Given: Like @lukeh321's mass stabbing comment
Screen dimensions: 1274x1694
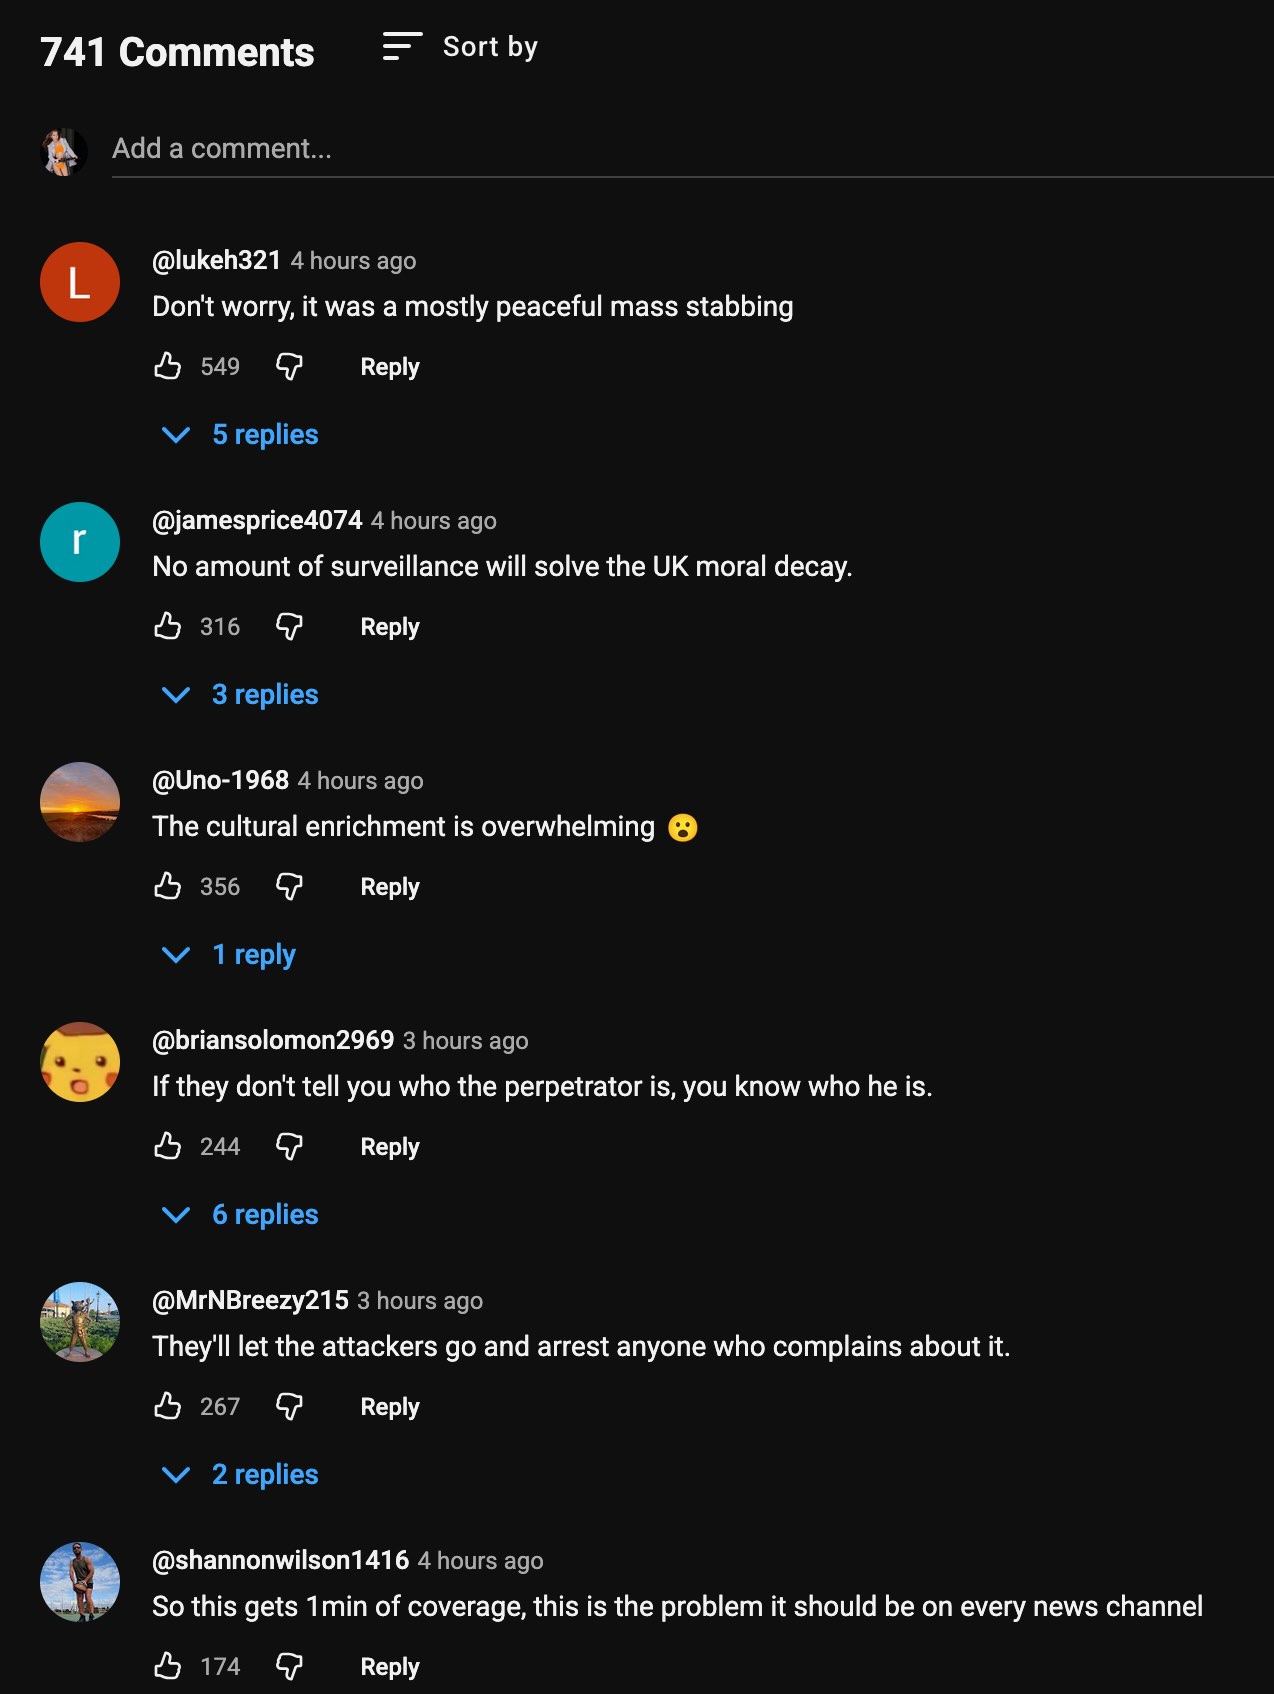Looking at the screenshot, I should [168, 366].
